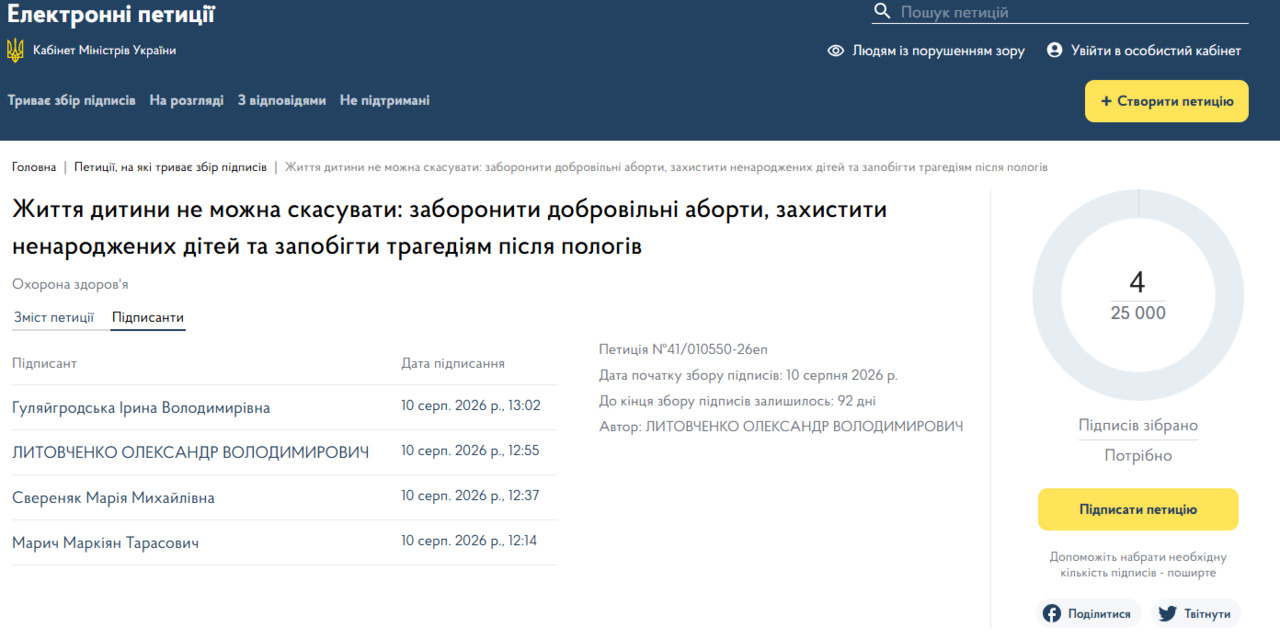The image size is (1280, 639).
Task: Click the date 10 серп. 2026 р., 13:02
Action: tap(471, 405)
